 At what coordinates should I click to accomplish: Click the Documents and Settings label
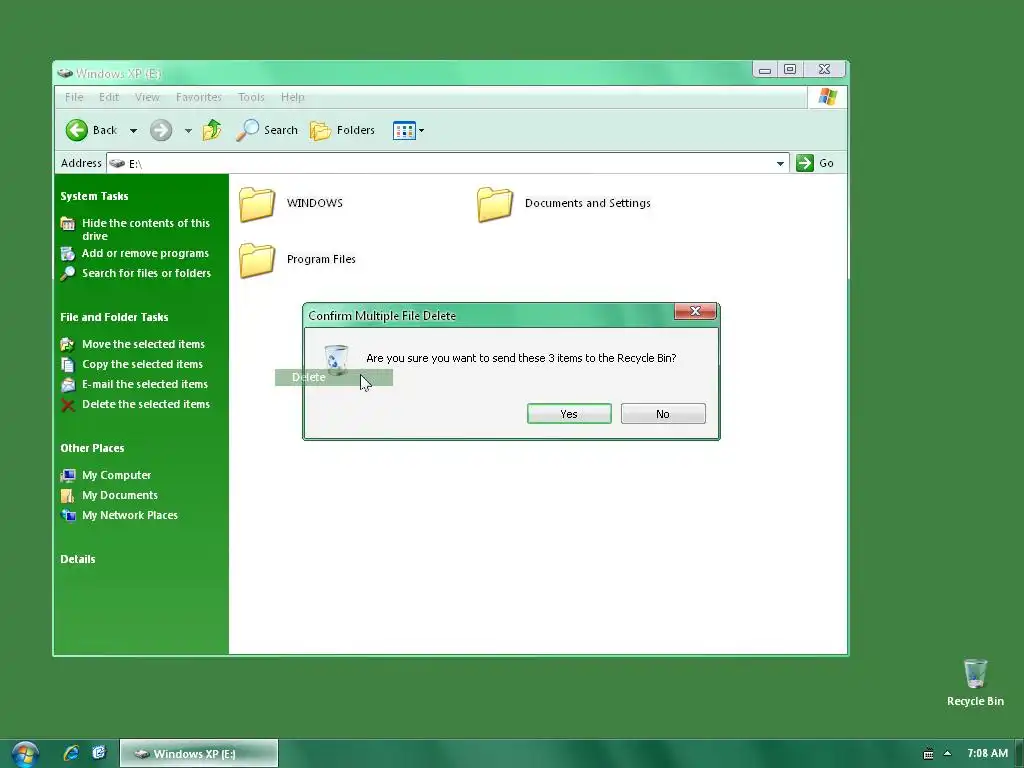point(588,203)
